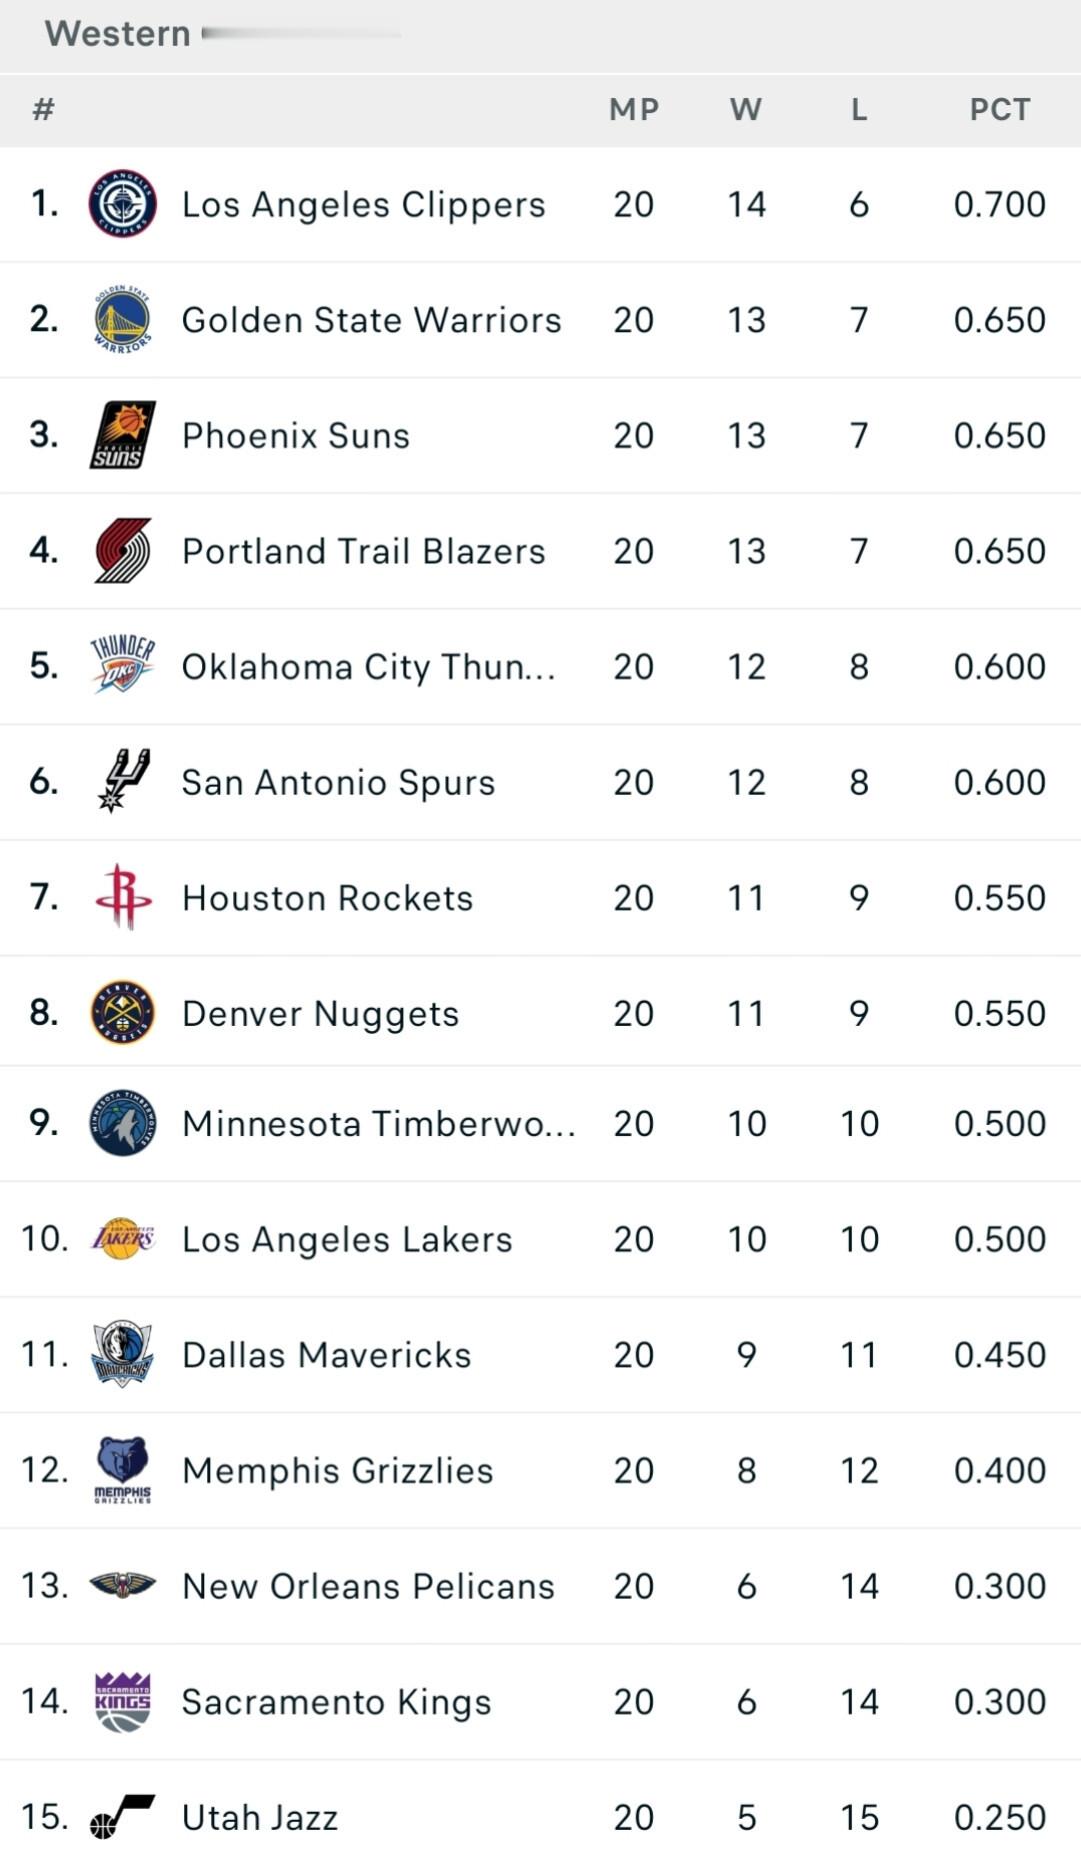Tap the Phoenix Suns logo
Viewport: 1081px width, 1871px height.
point(122,435)
